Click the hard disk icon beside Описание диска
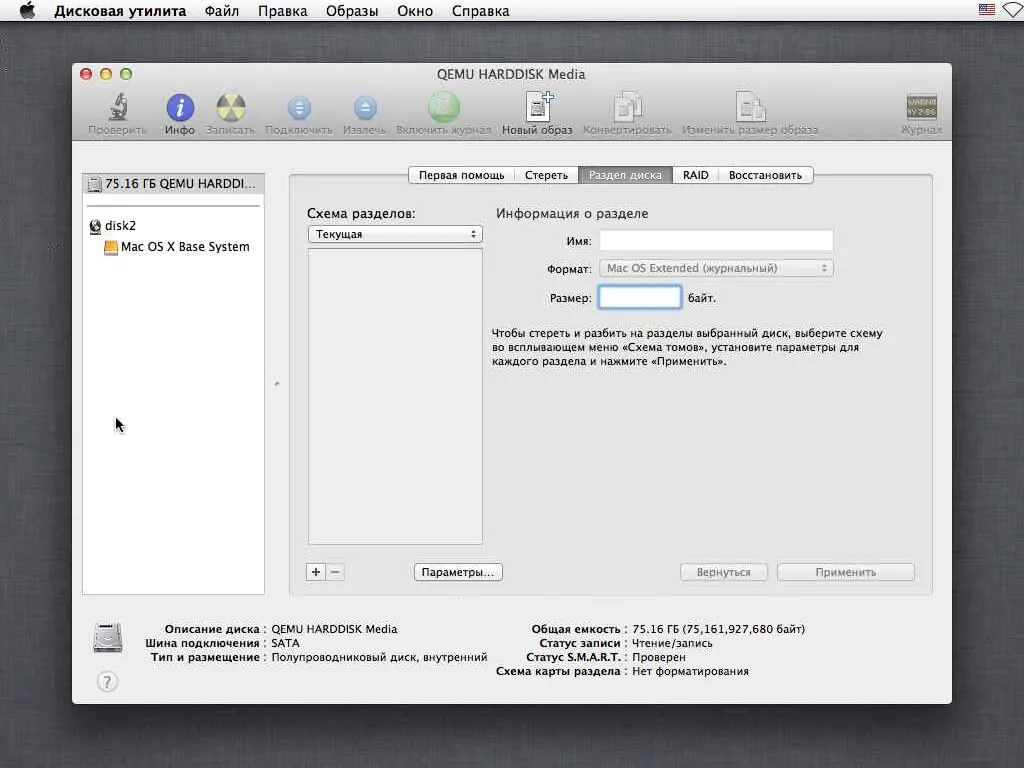Image resolution: width=1024 pixels, height=768 pixels. [x=108, y=637]
